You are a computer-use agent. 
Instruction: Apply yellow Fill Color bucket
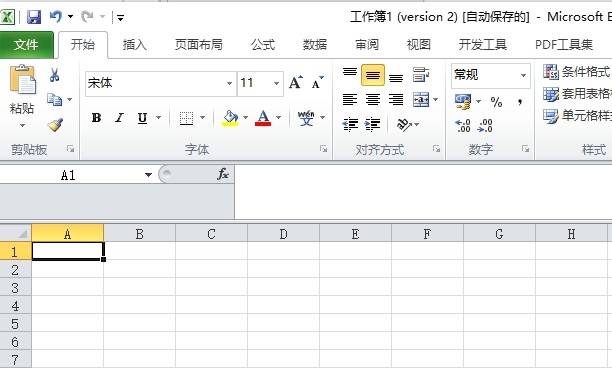click(x=230, y=118)
